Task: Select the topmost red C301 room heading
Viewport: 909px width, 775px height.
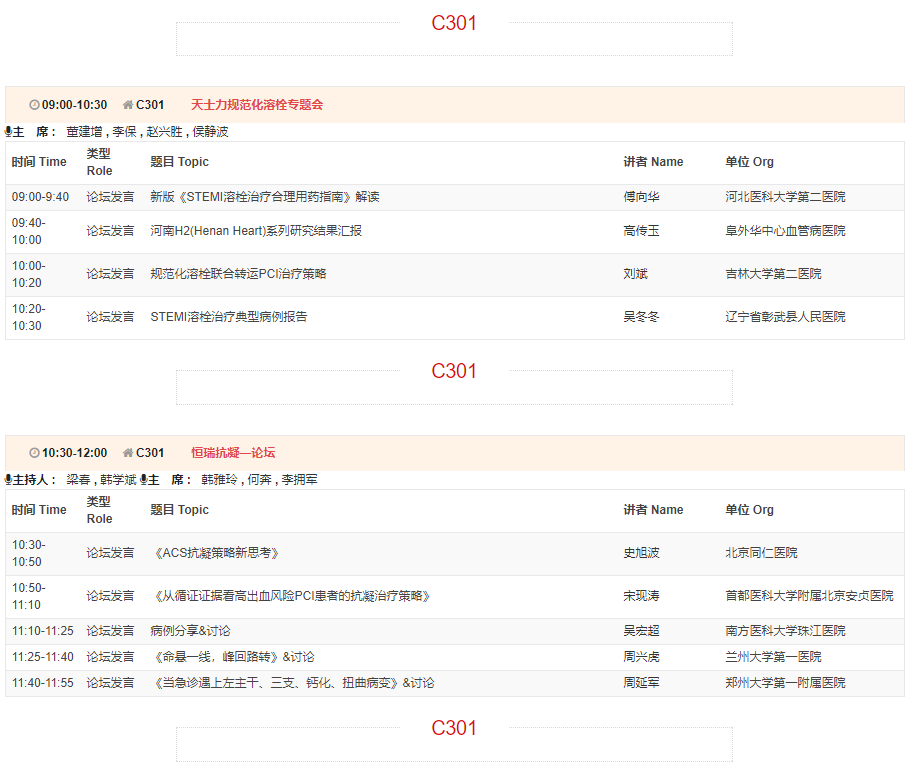Action: coord(454,23)
